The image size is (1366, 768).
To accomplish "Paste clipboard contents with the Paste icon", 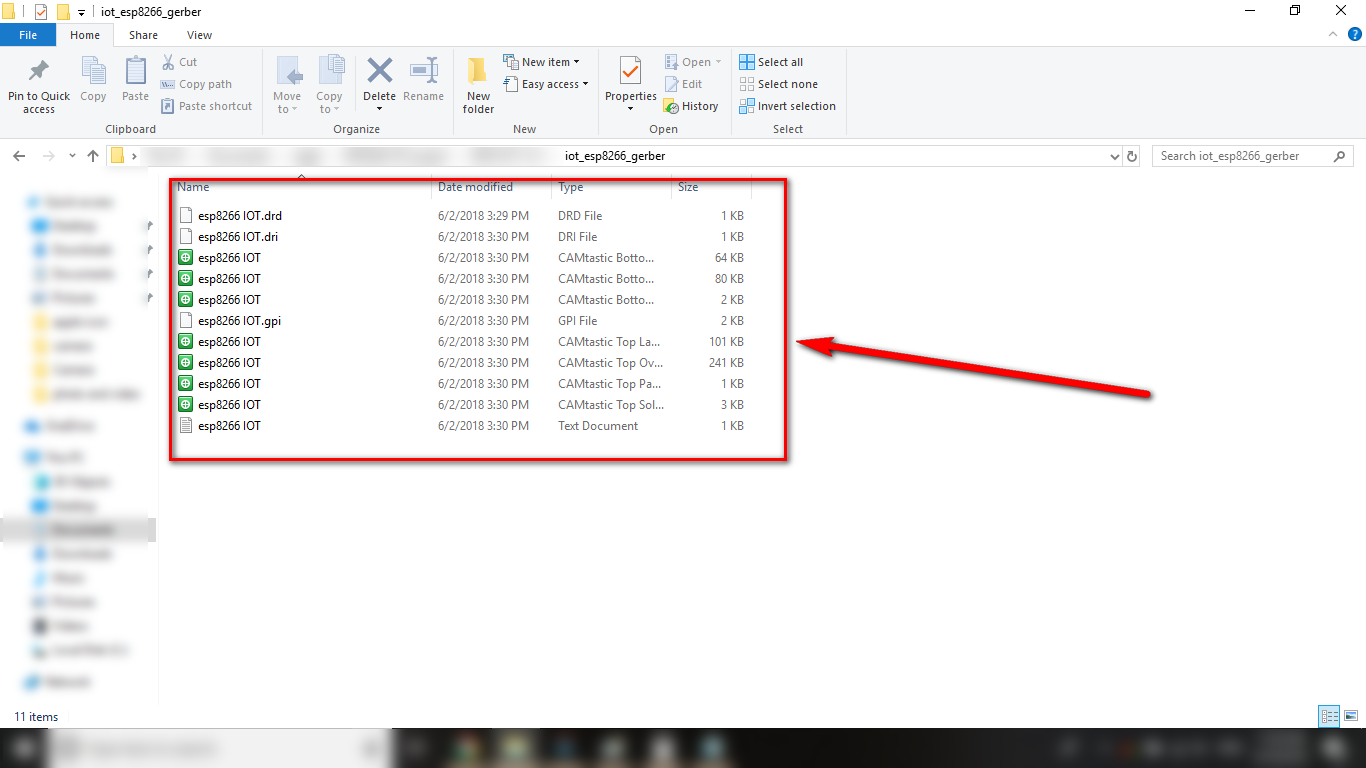I will (x=134, y=82).
